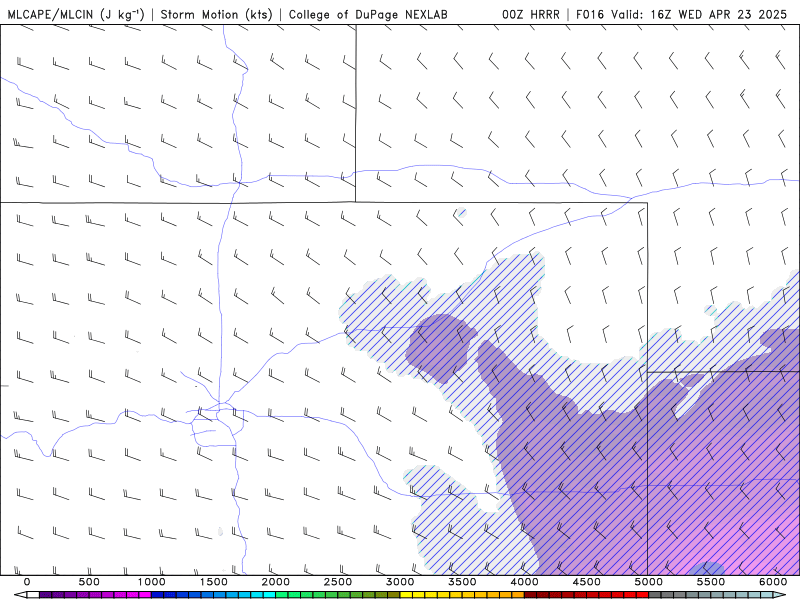
Task: Click the left arrow end of the colorbar
Action: (x=20, y=595)
